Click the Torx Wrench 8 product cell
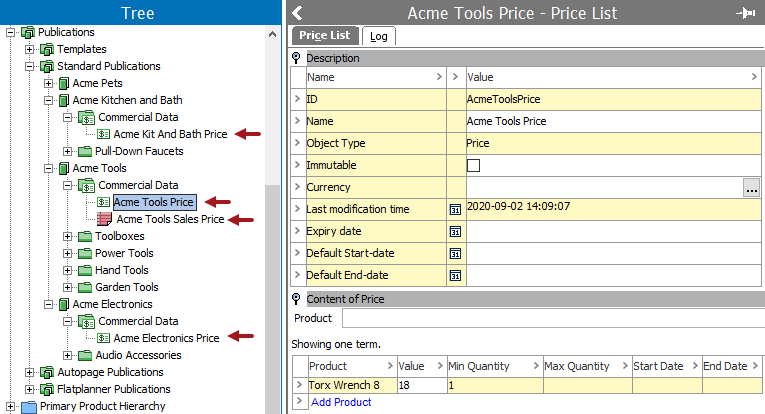The width and height of the screenshot is (765, 414). [352, 385]
